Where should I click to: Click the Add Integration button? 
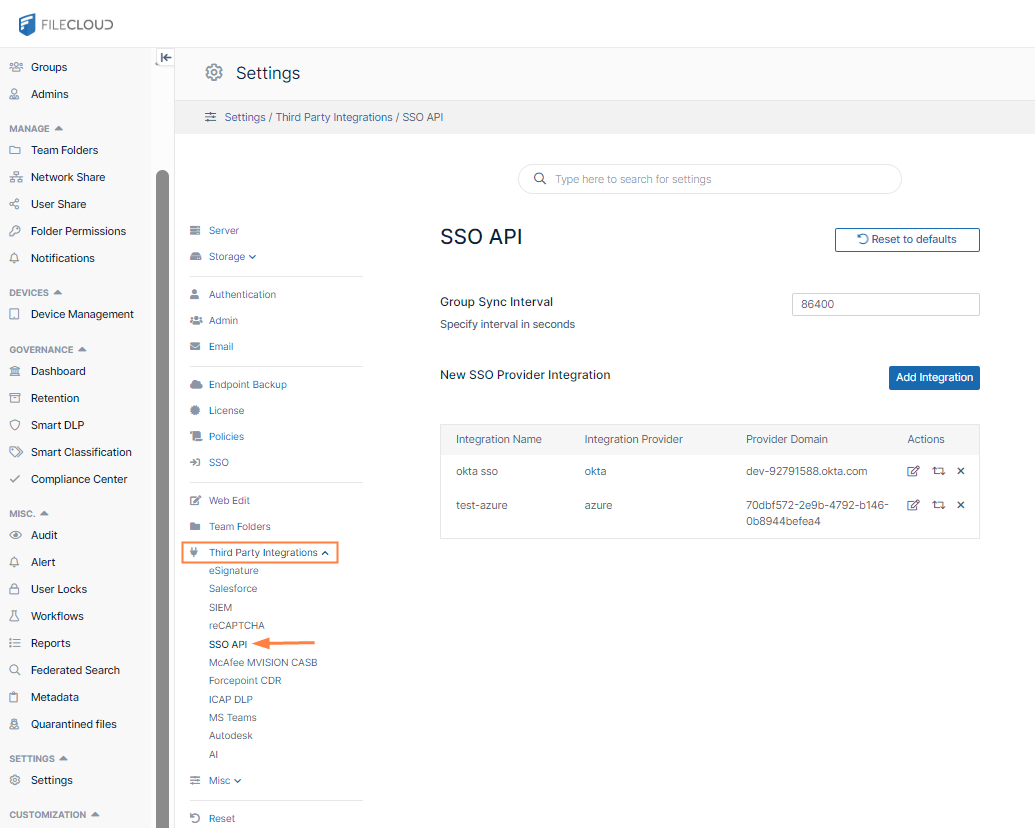(x=933, y=378)
